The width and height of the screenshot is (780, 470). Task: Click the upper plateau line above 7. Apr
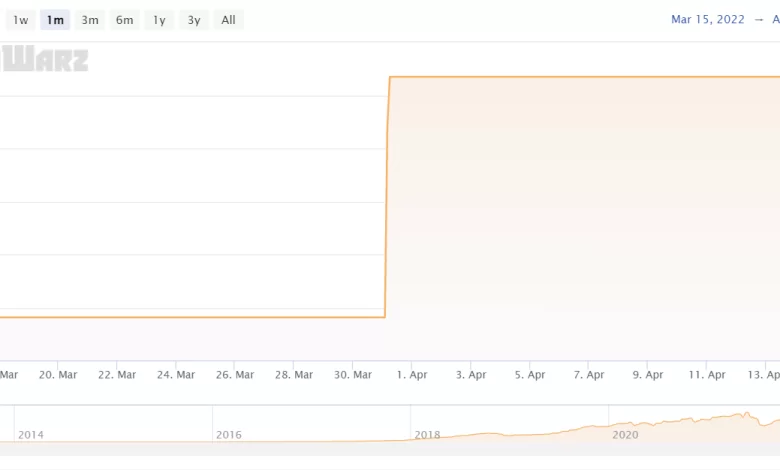tap(589, 77)
